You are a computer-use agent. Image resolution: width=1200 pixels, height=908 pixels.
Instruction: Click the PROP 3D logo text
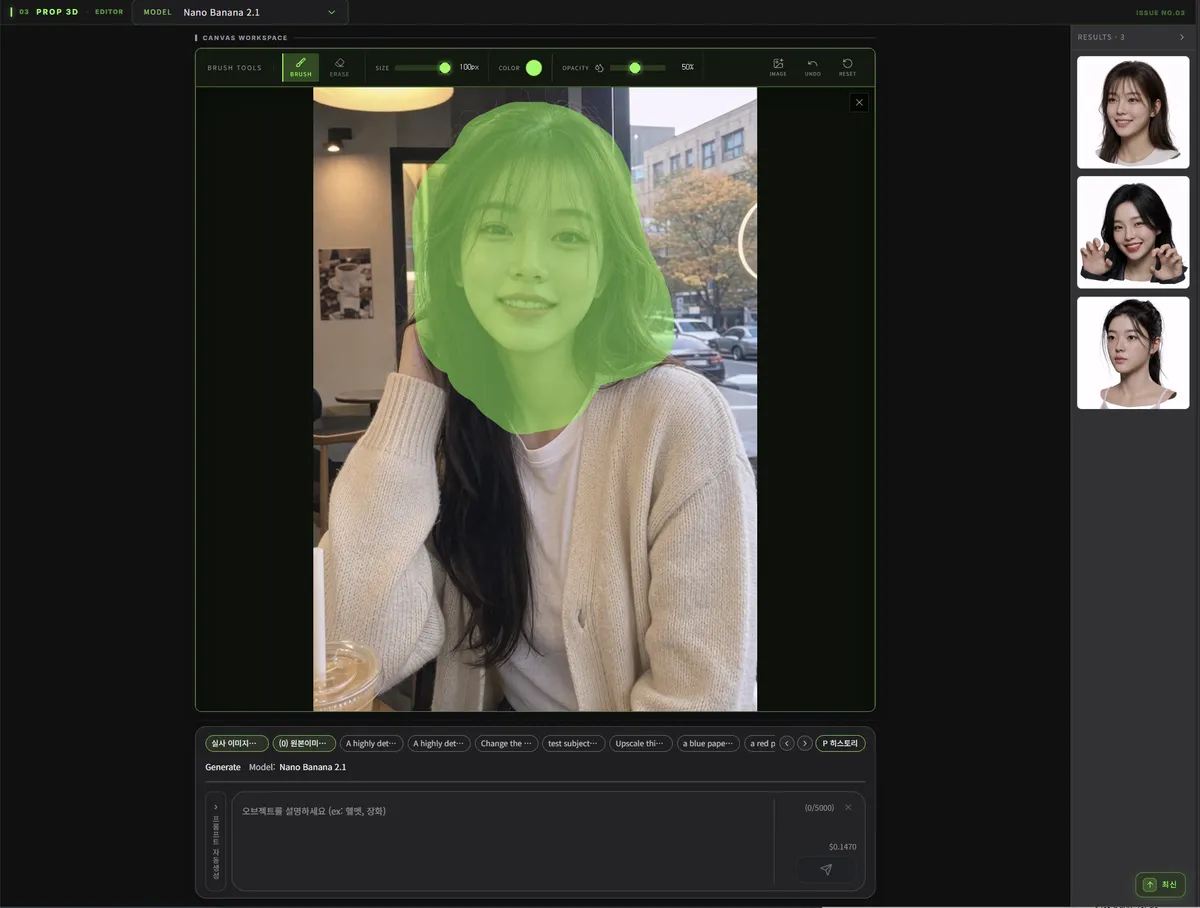57,12
